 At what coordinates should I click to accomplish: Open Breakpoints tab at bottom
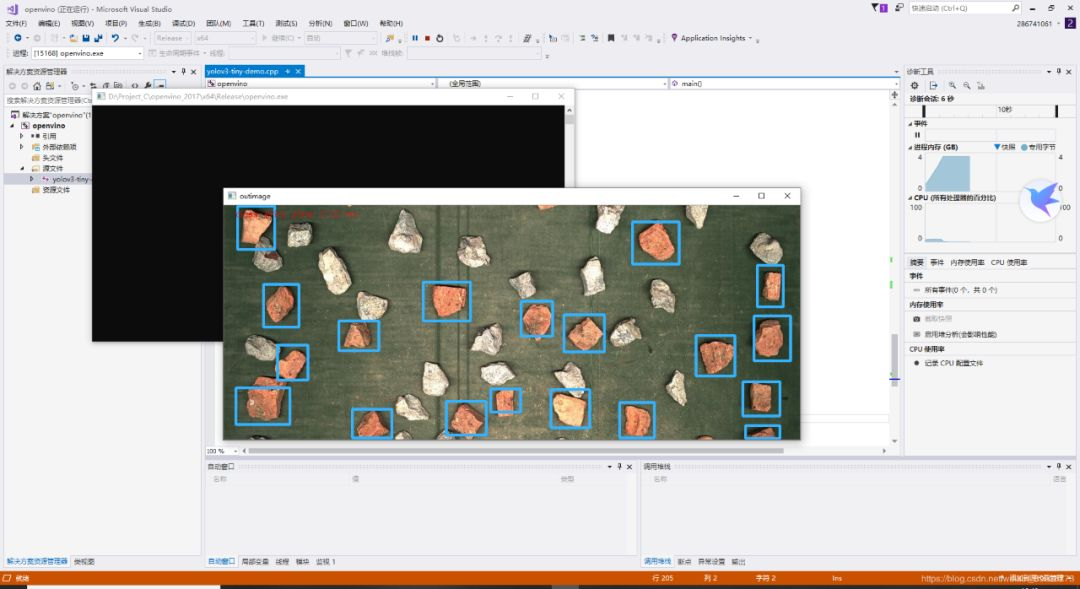point(684,561)
